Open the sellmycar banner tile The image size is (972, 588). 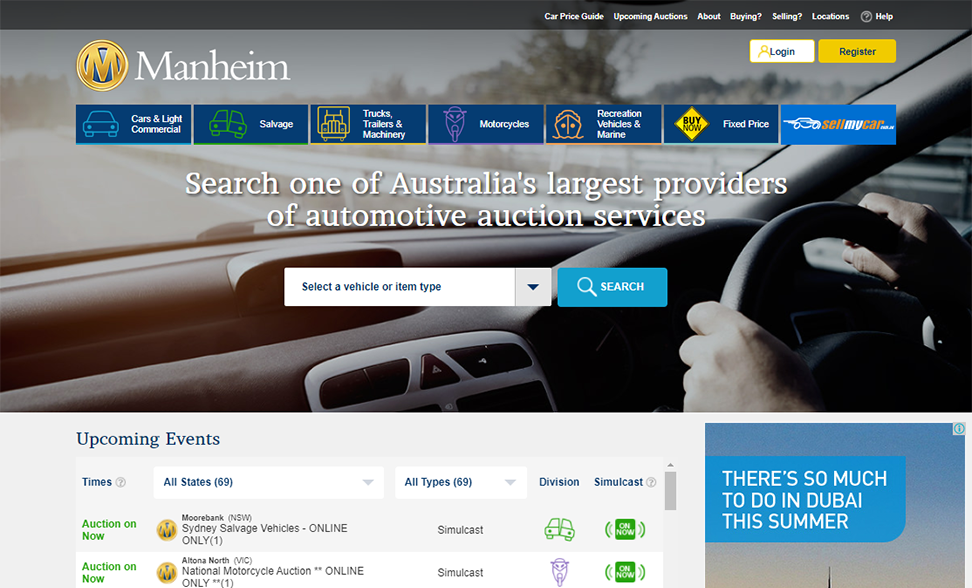(x=838, y=125)
